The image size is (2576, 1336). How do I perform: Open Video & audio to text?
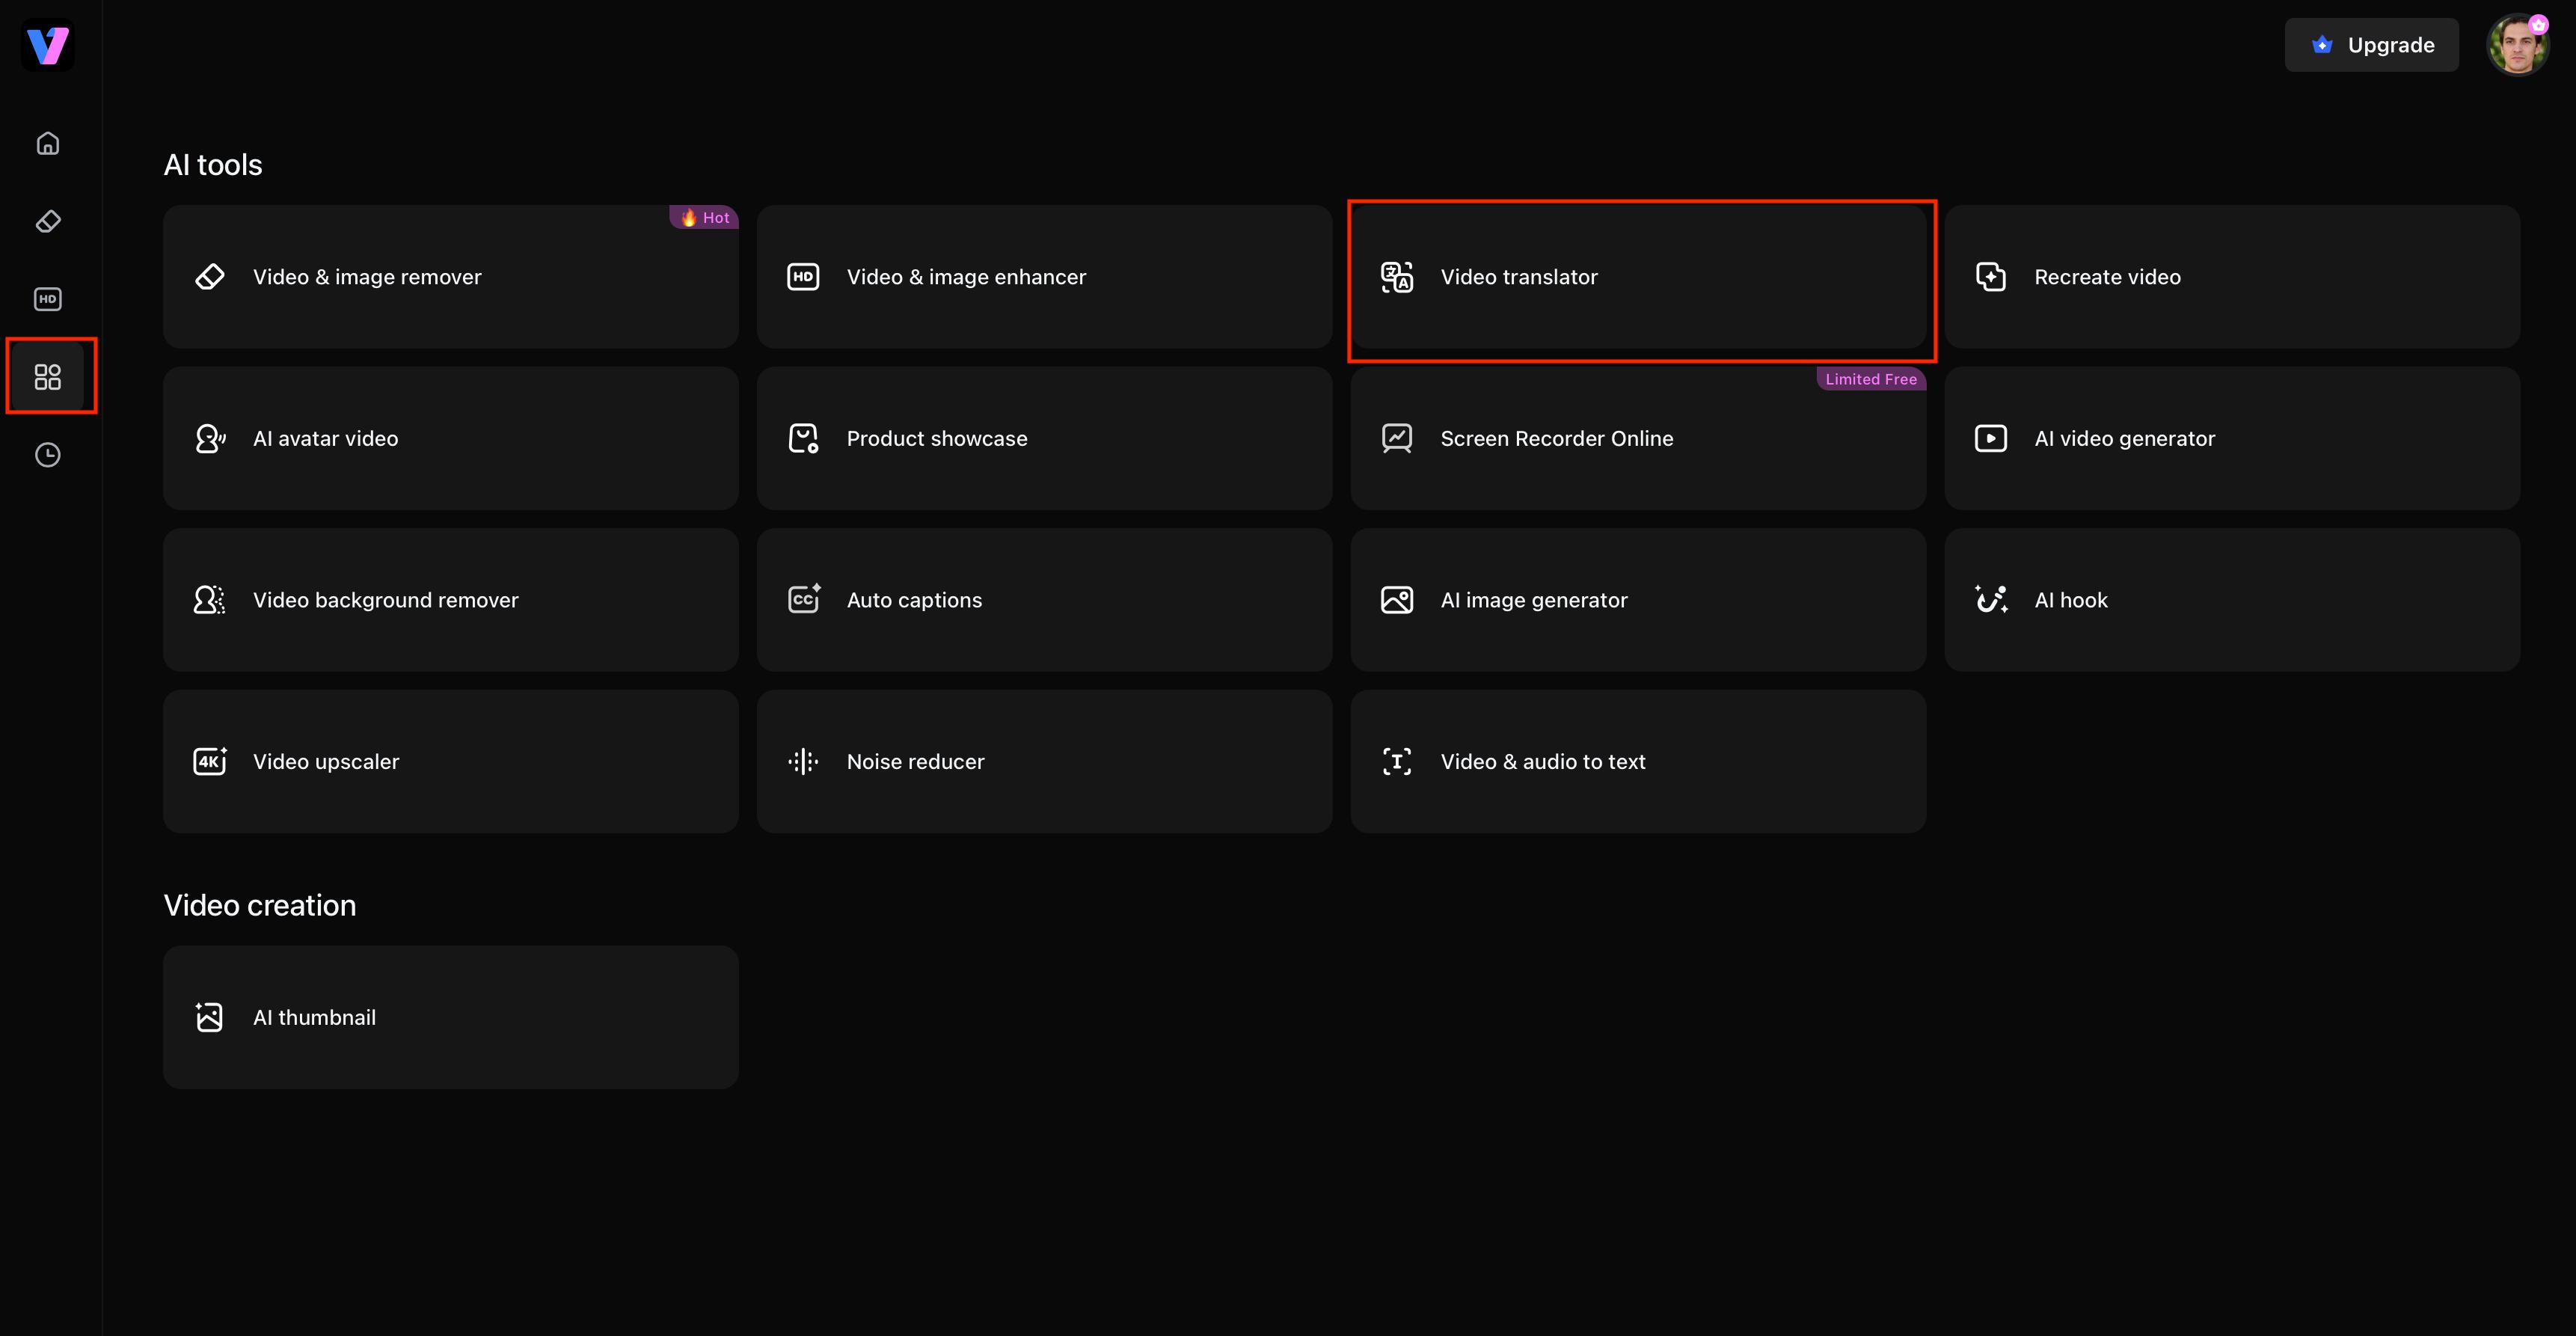[x=1638, y=762]
